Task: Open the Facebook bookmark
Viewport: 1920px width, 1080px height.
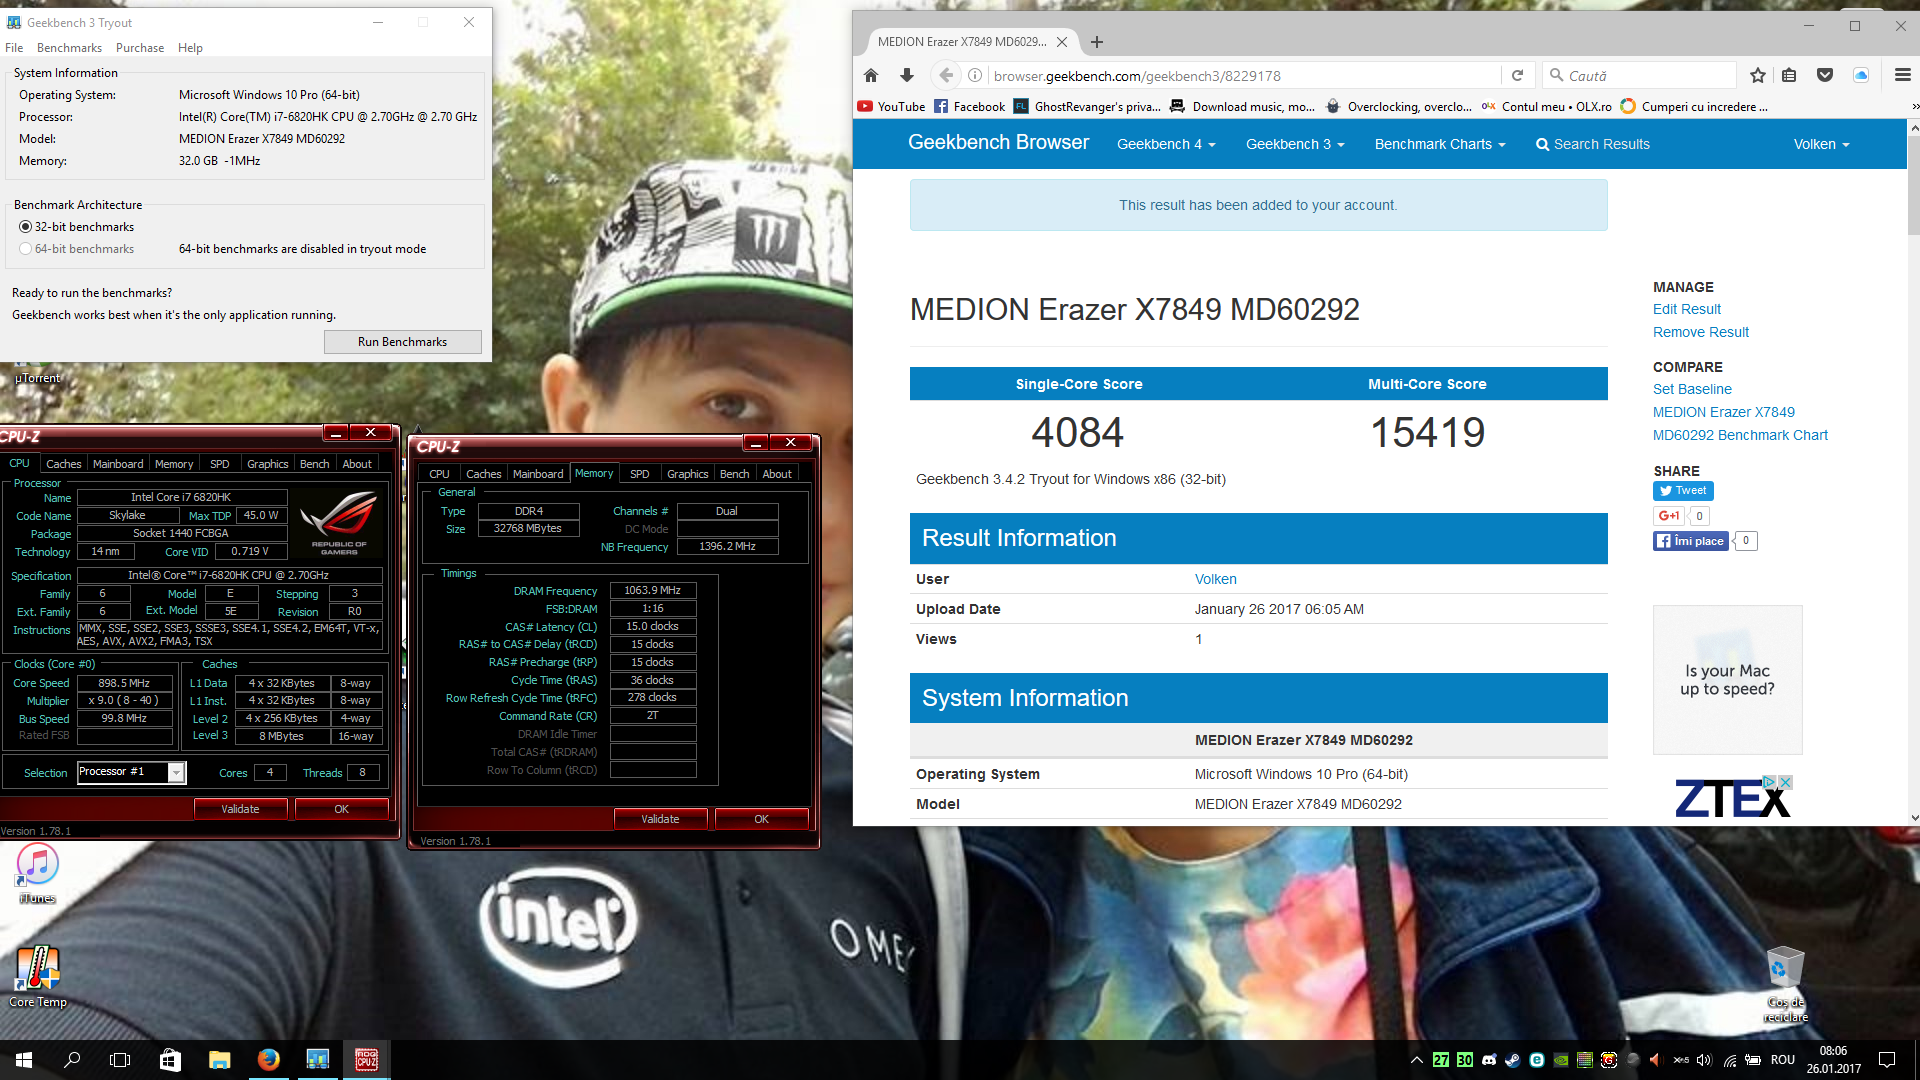Action: [970, 107]
